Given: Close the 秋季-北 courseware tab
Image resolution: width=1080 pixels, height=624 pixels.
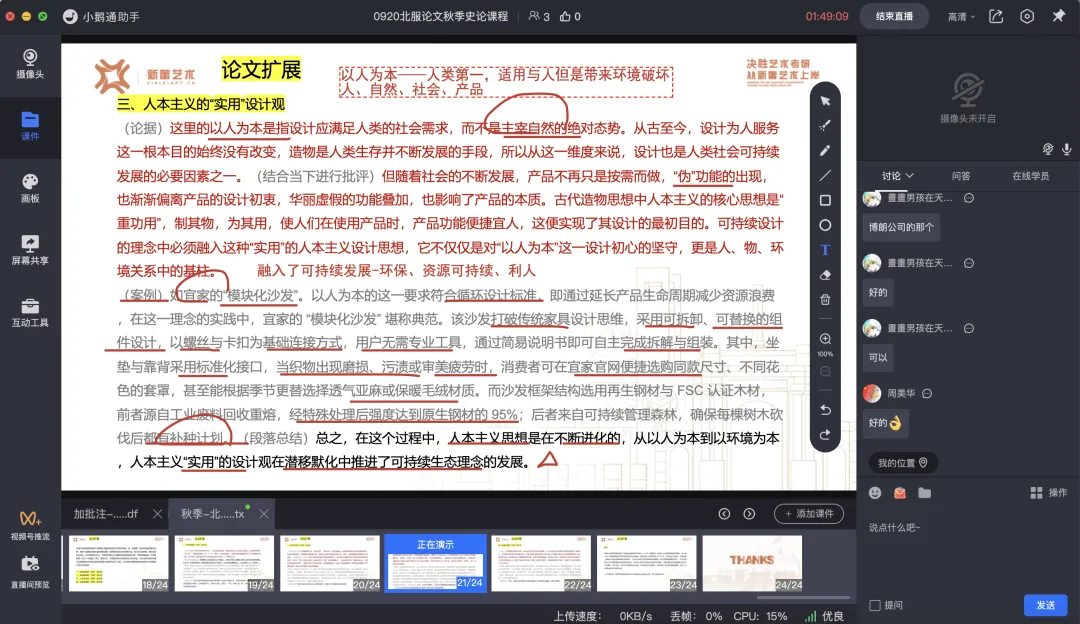Looking at the screenshot, I should [x=264, y=514].
